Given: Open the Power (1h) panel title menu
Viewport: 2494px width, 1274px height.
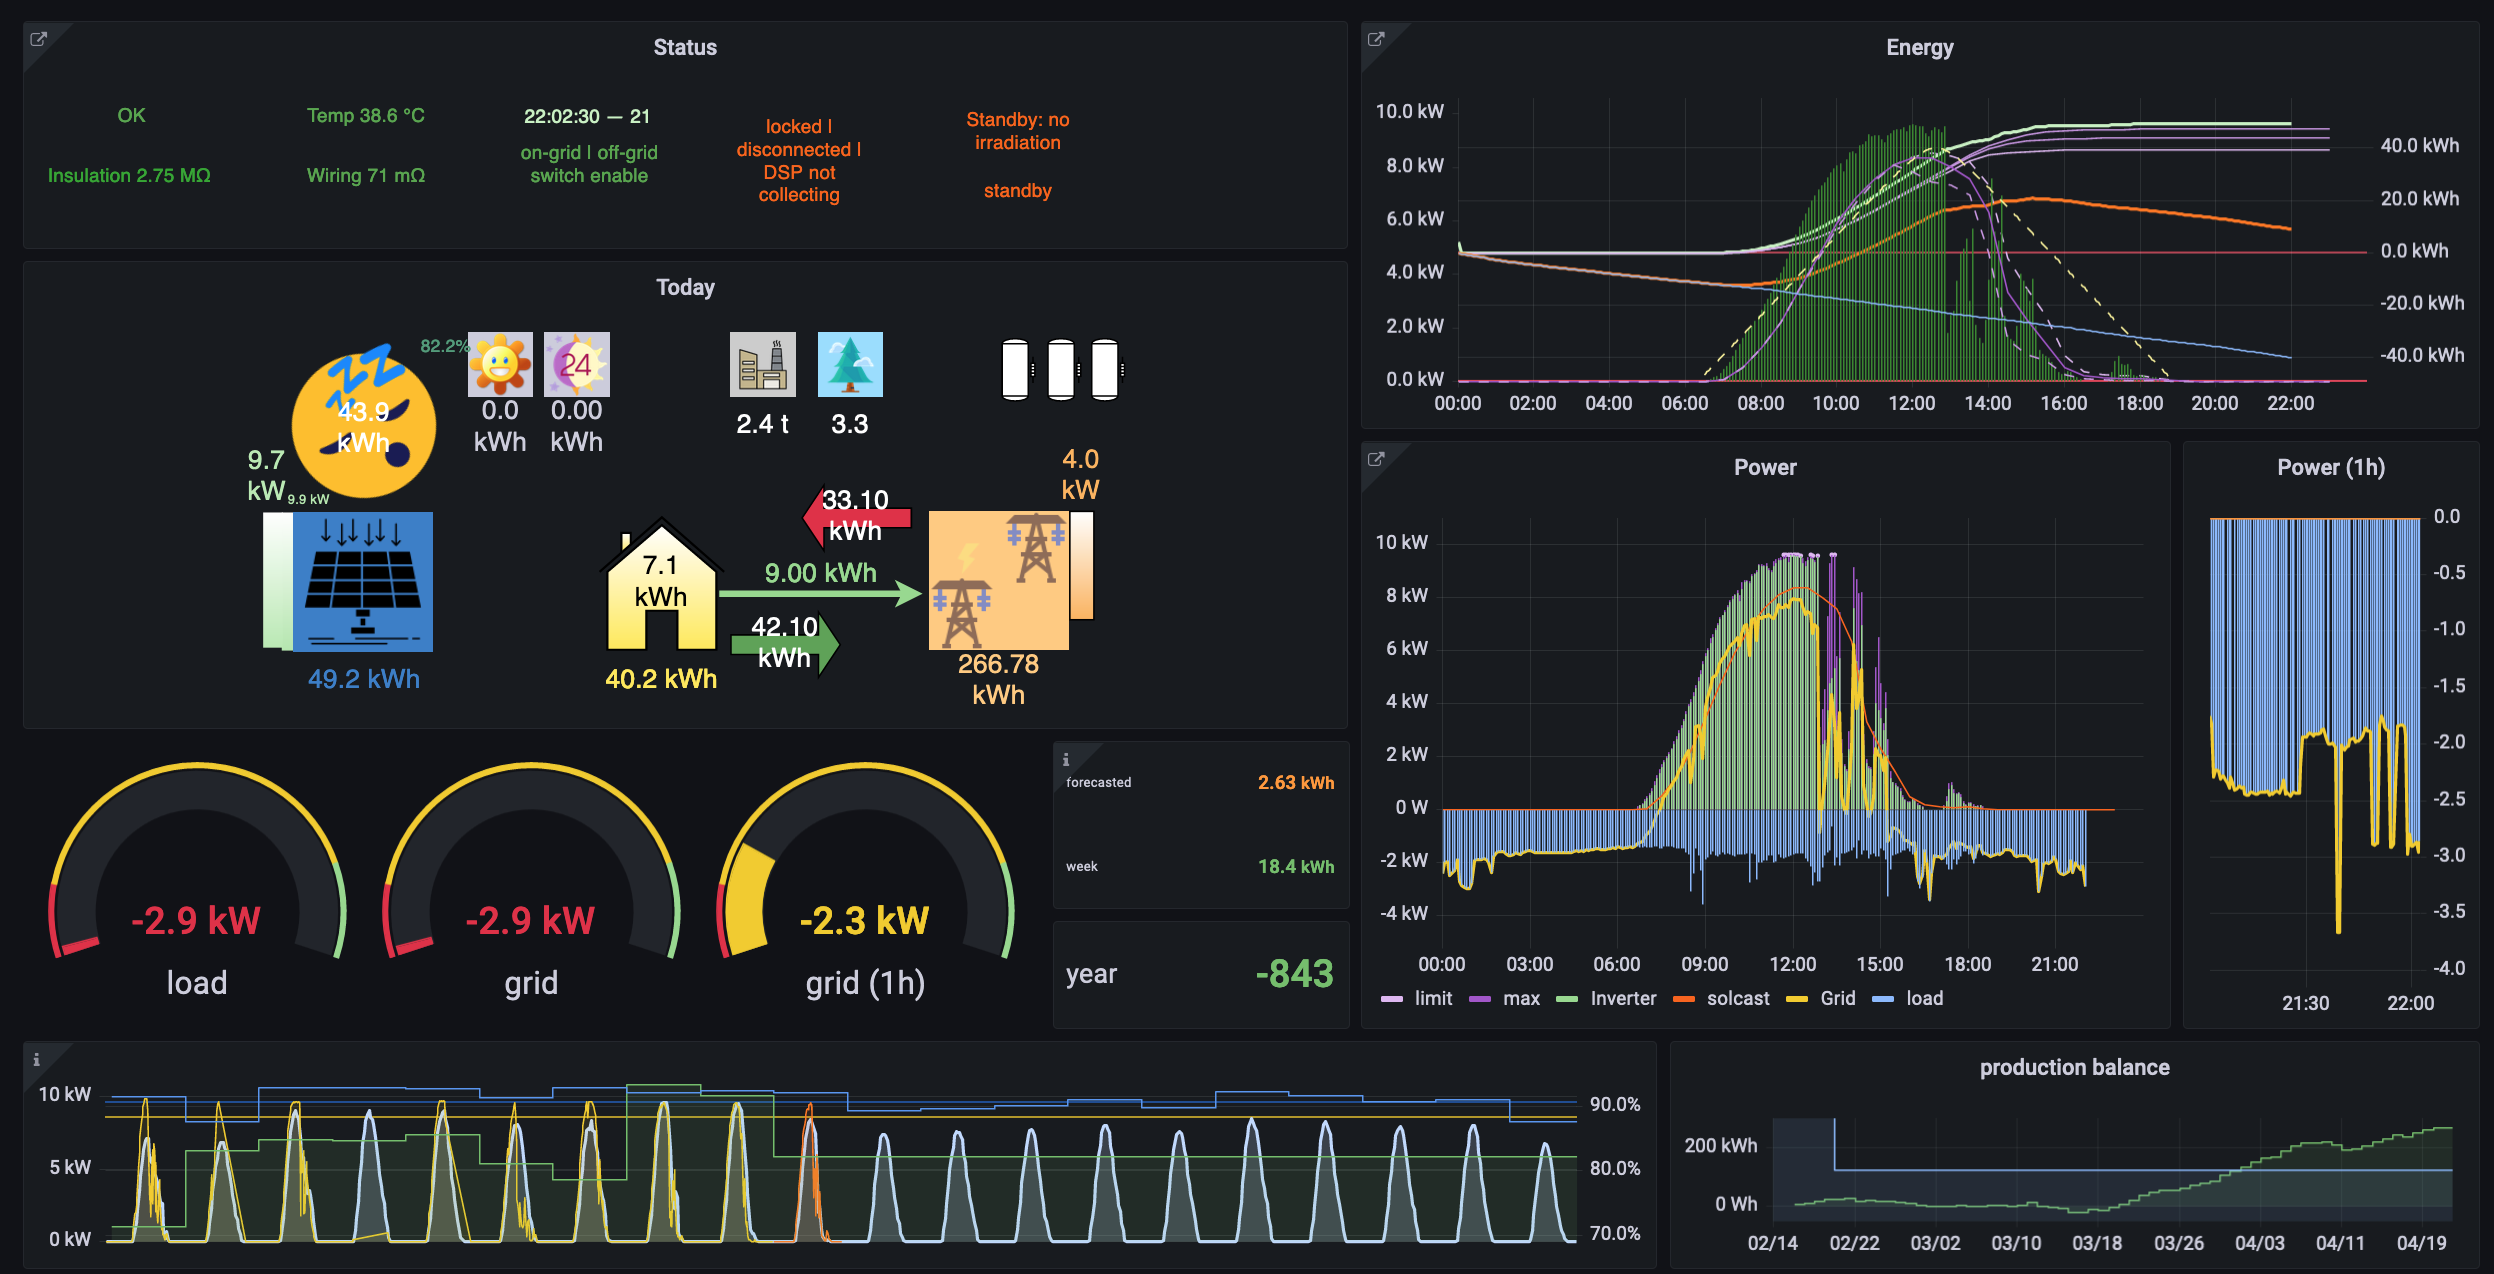Looking at the screenshot, I should [2330, 467].
